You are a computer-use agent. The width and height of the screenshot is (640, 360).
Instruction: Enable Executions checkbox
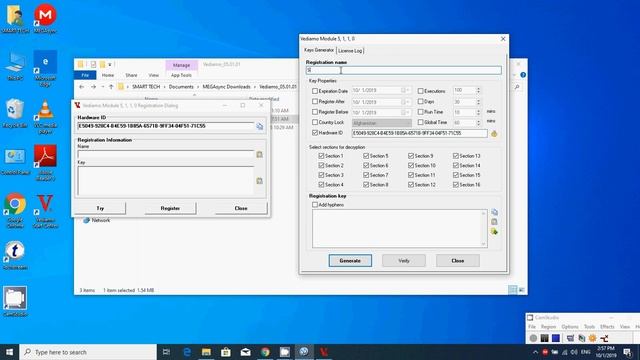point(420,91)
